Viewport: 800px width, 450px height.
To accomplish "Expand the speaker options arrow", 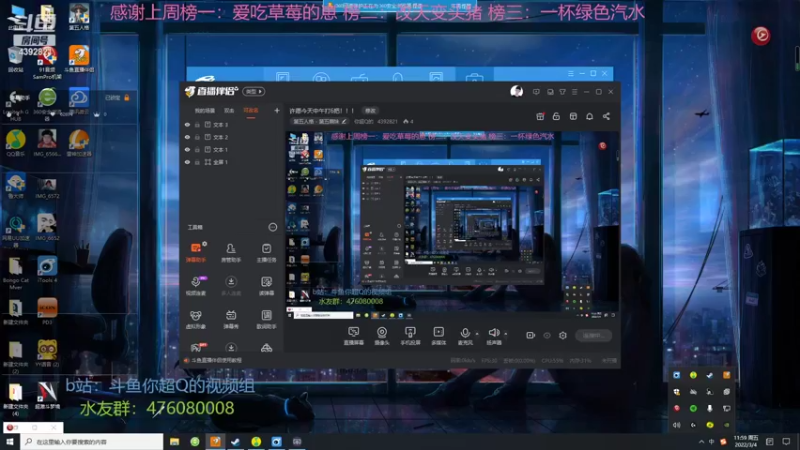I will (x=506, y=334).
